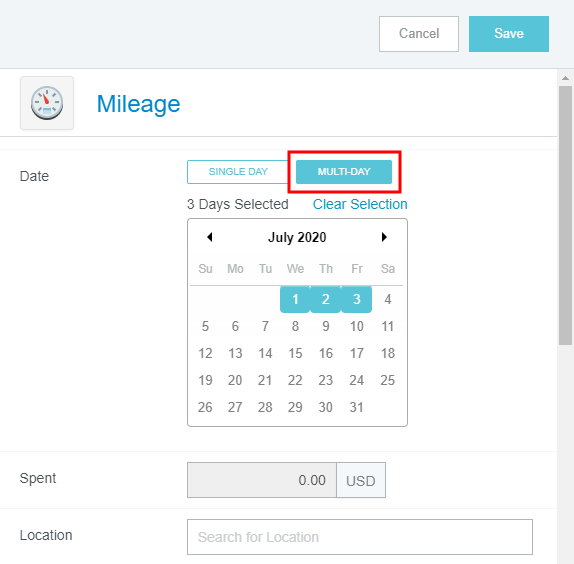Save the mileage expense
This screenshot has height=564, width=574.
tap(509, 34)
